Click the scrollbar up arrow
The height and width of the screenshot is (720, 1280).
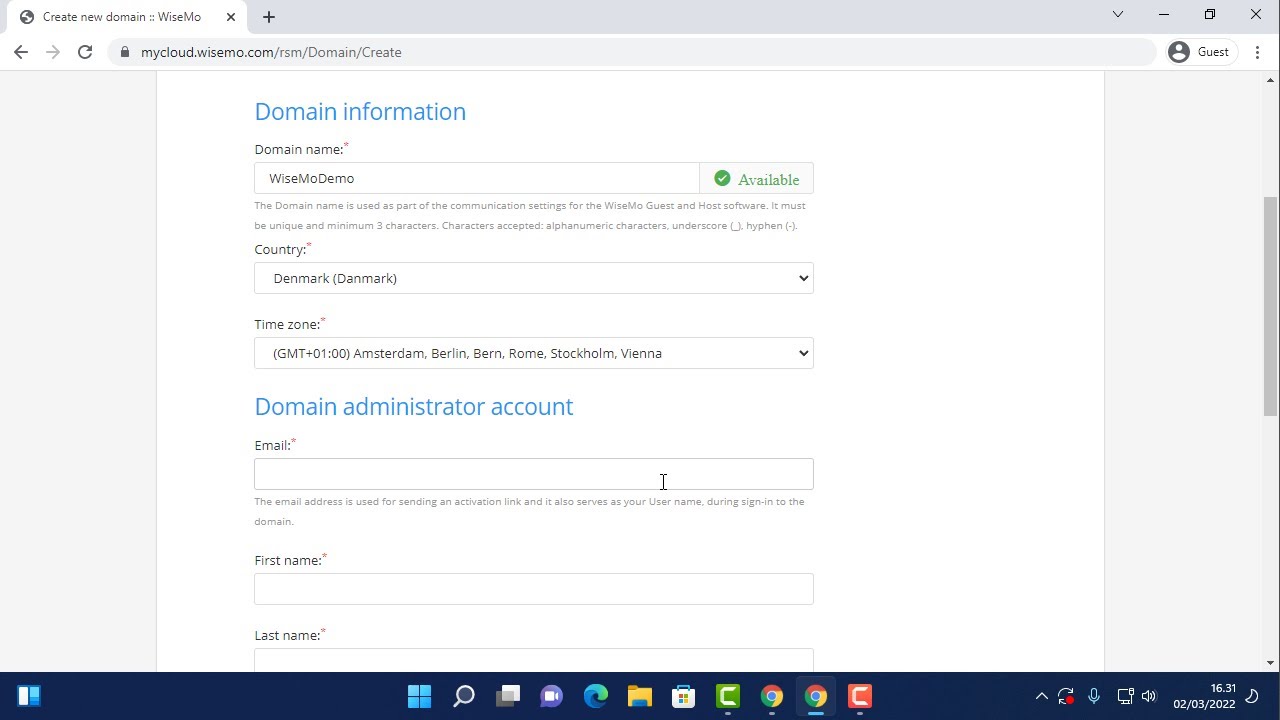(1271, 80)
